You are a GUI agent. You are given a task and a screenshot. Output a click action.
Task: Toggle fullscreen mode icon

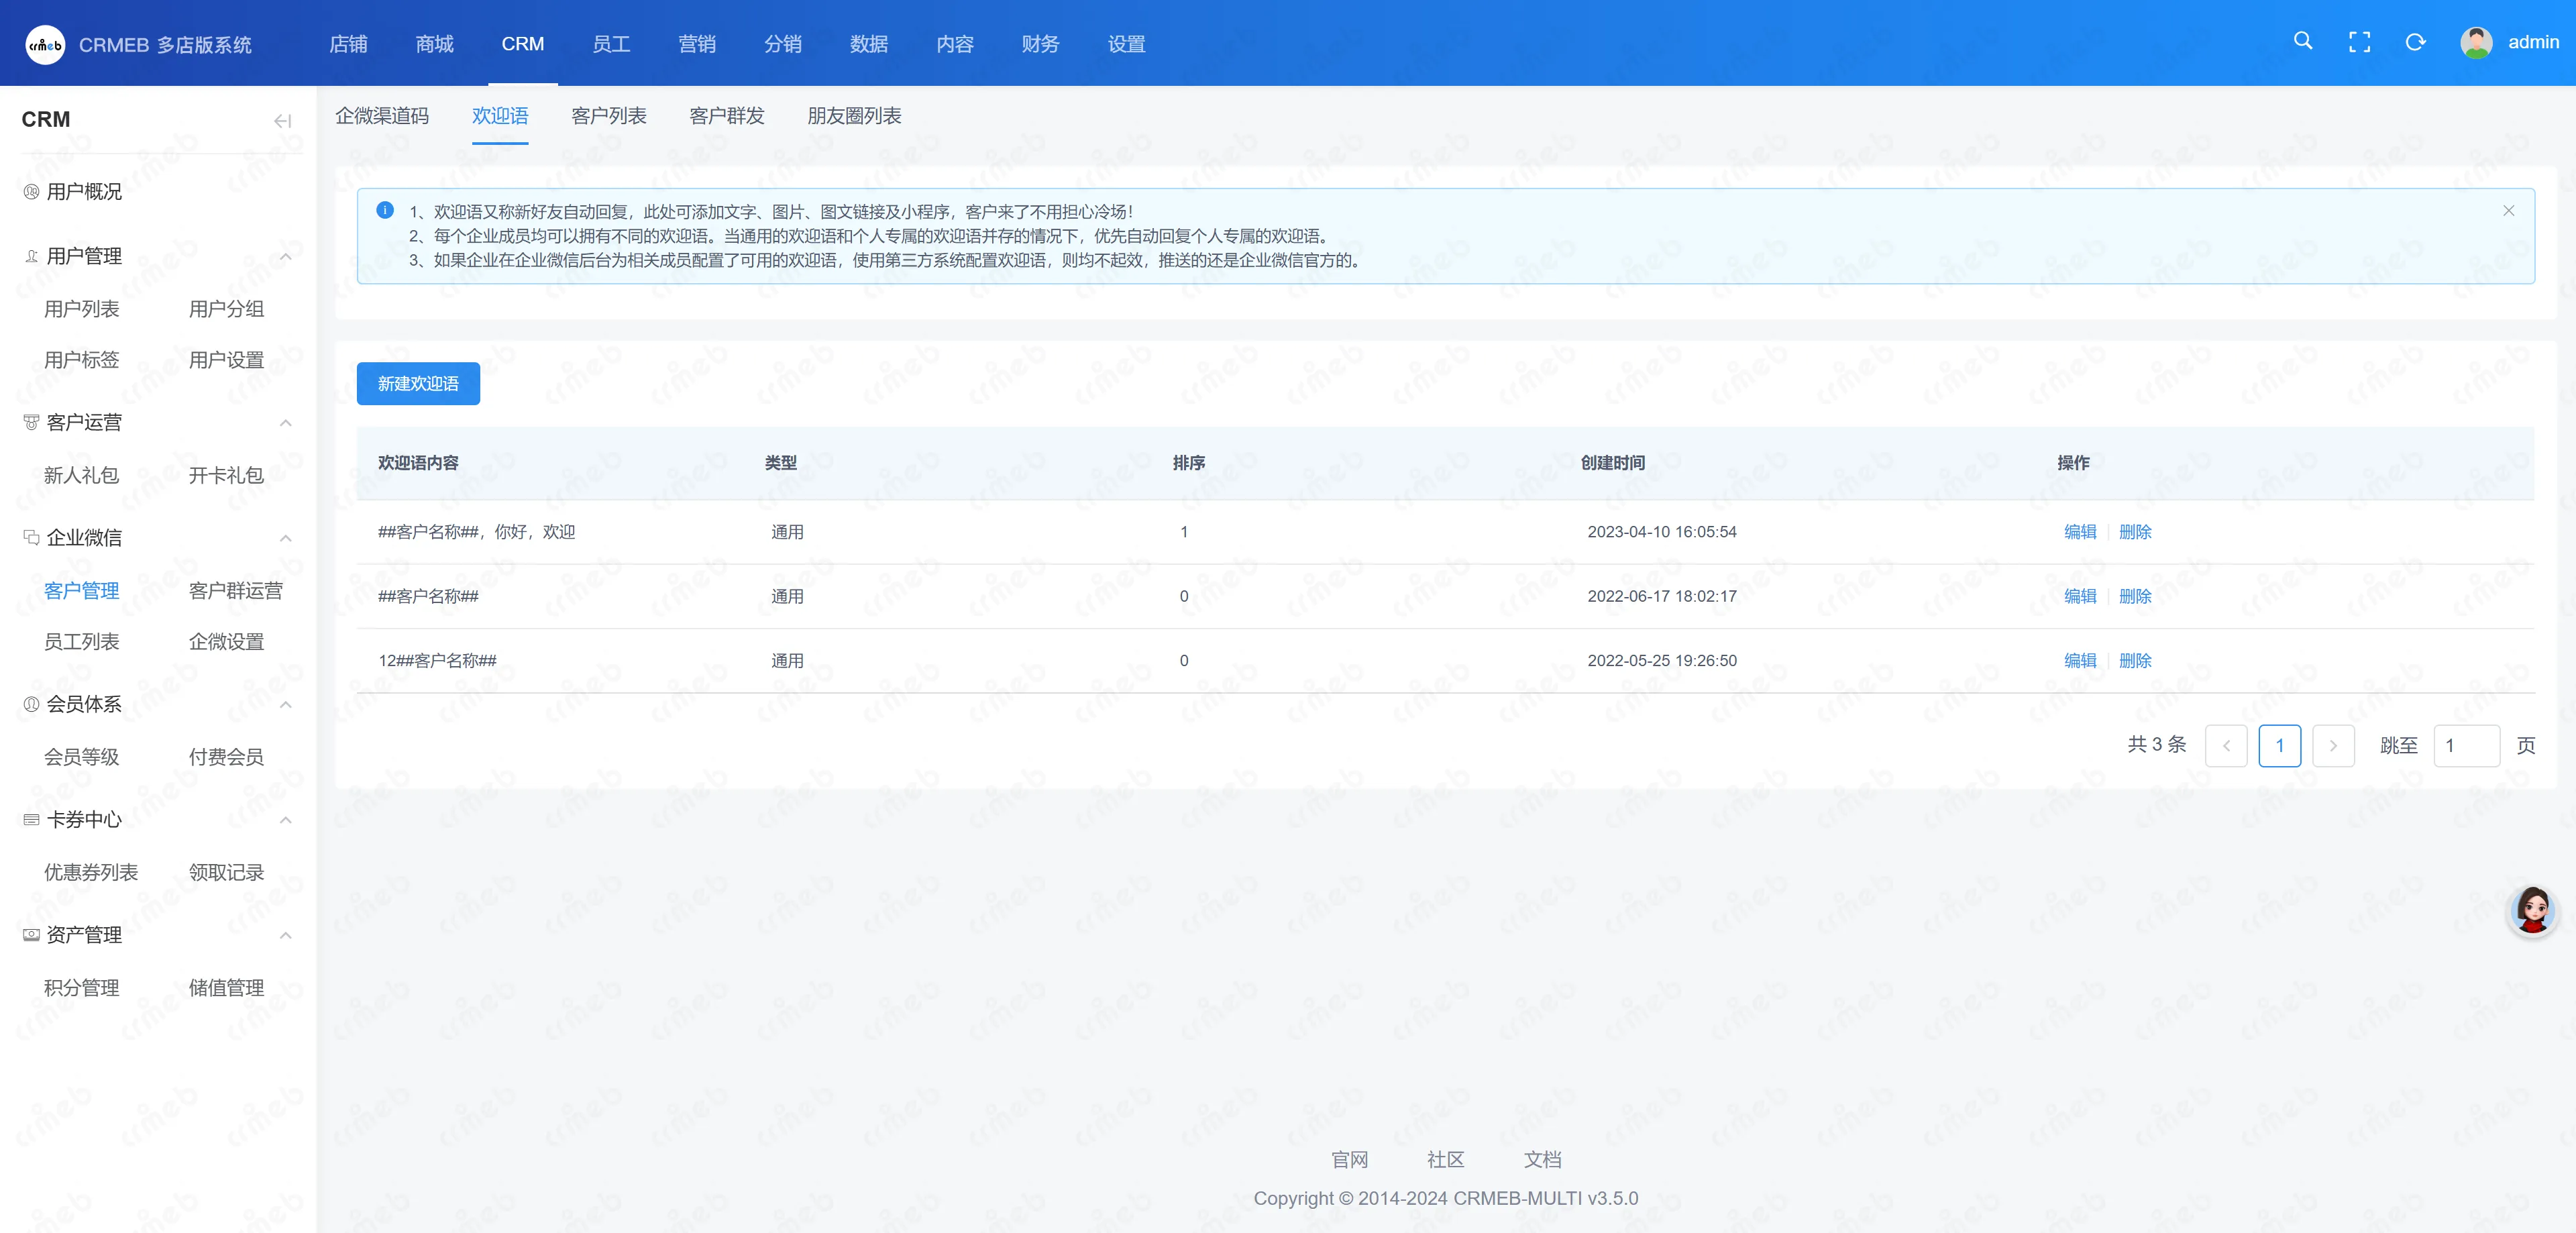pos(2359,42)
